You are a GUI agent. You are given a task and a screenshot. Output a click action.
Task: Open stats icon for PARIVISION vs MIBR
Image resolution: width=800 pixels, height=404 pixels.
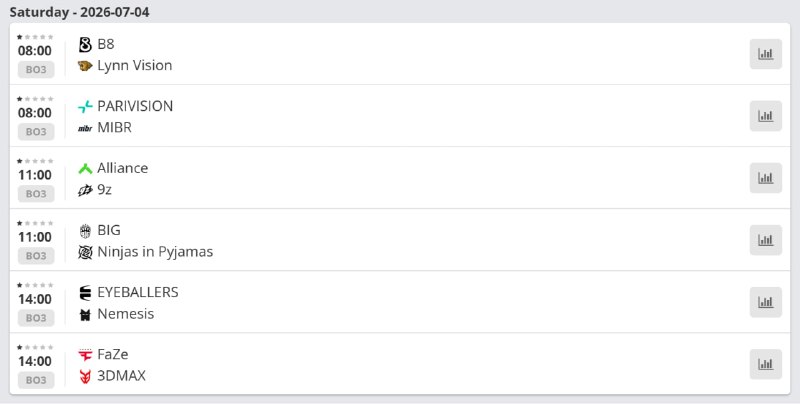click(x=765, y=116)
